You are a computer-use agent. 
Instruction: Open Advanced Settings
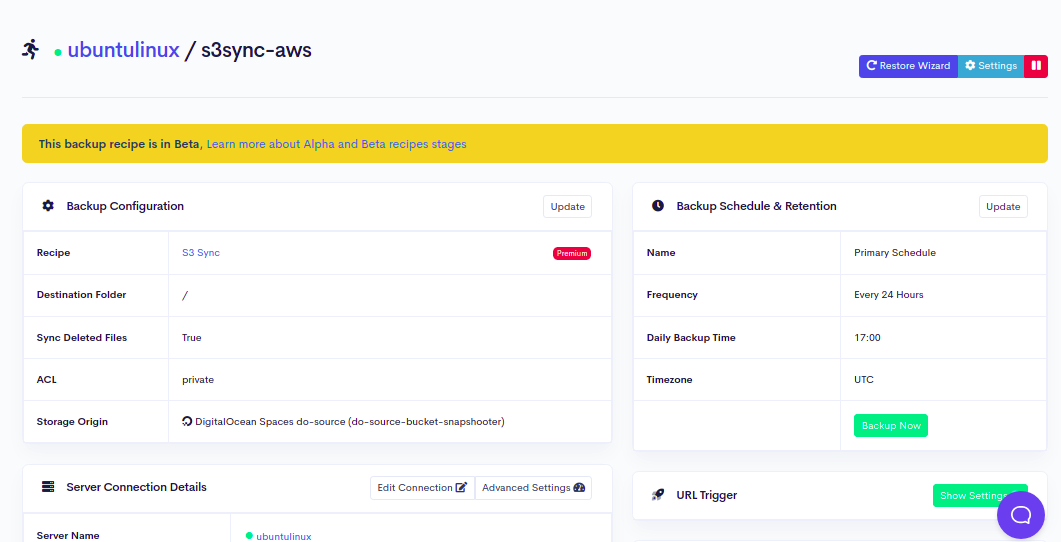coord(533,488)
